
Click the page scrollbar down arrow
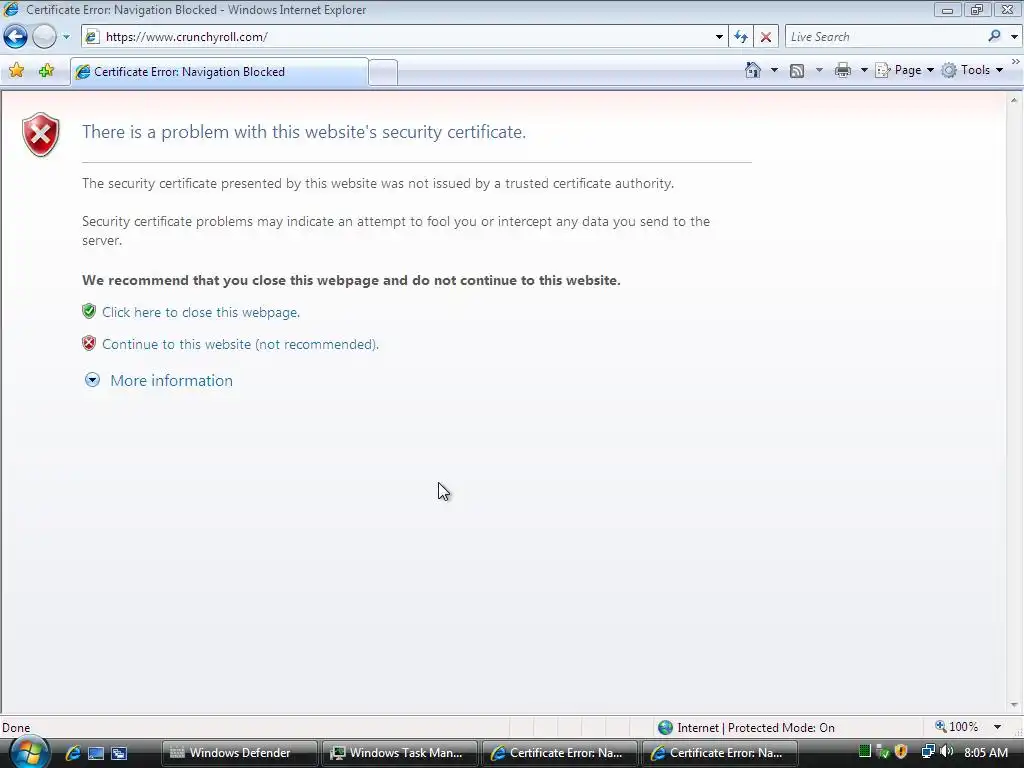[x=1014, y=705]
